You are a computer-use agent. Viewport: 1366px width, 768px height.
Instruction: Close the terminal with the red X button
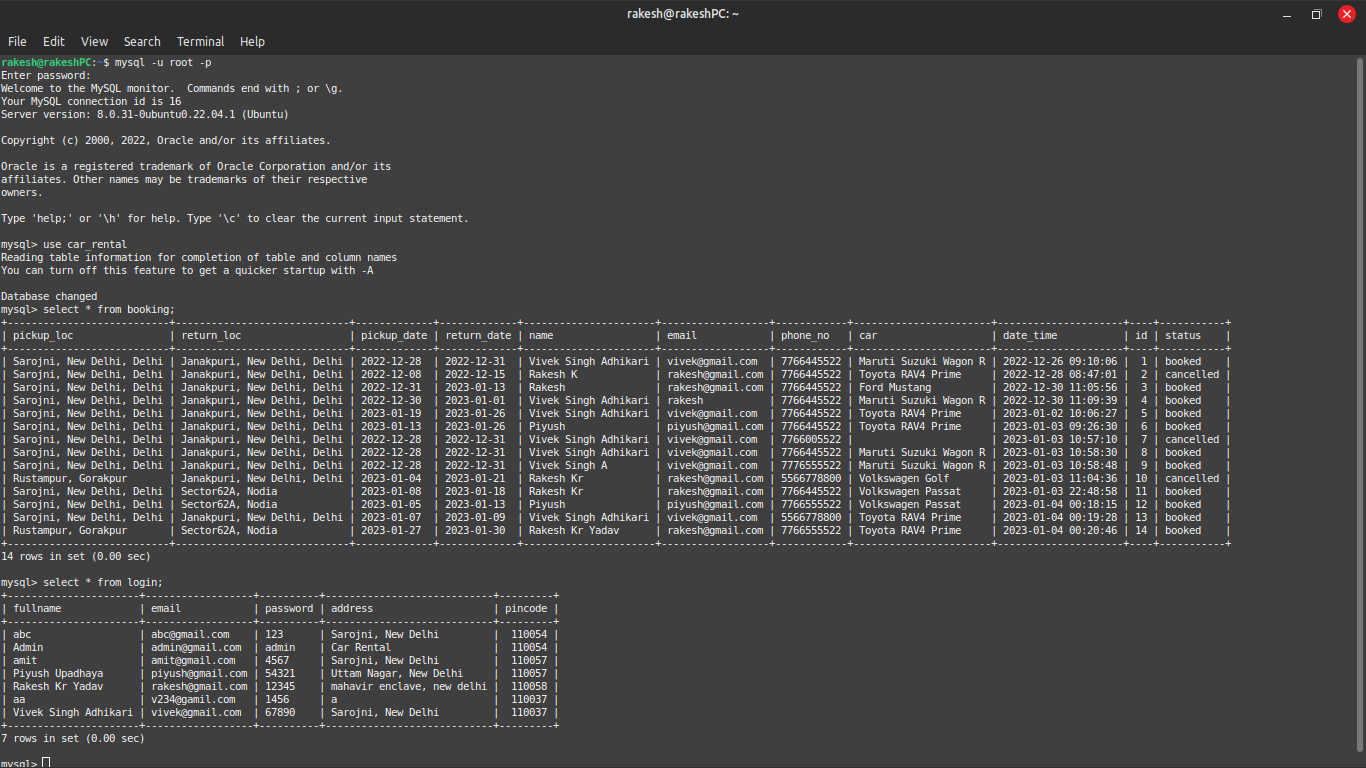(x=1346, y=14)
